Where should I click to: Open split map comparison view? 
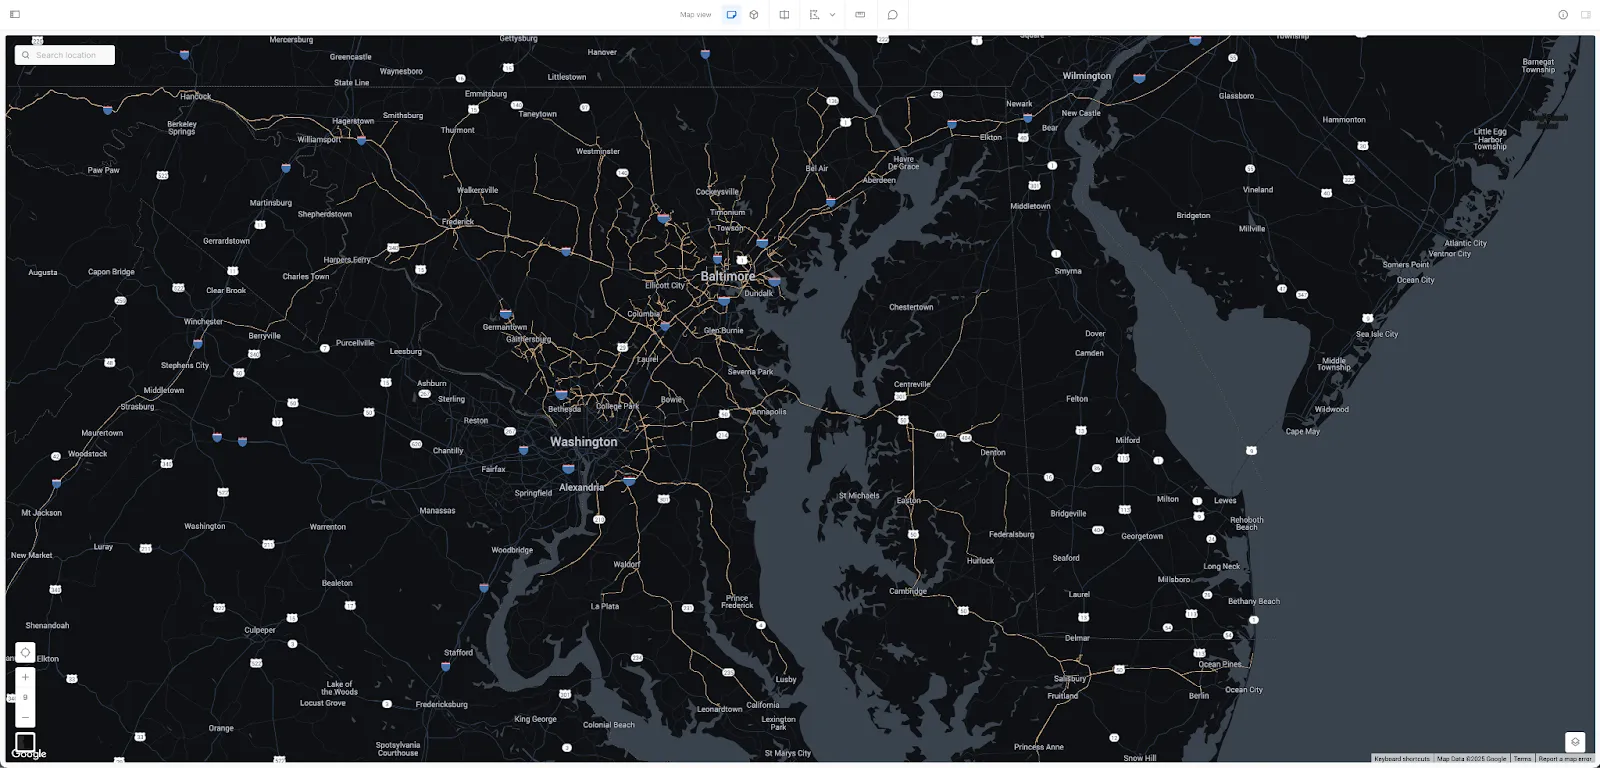785,15
